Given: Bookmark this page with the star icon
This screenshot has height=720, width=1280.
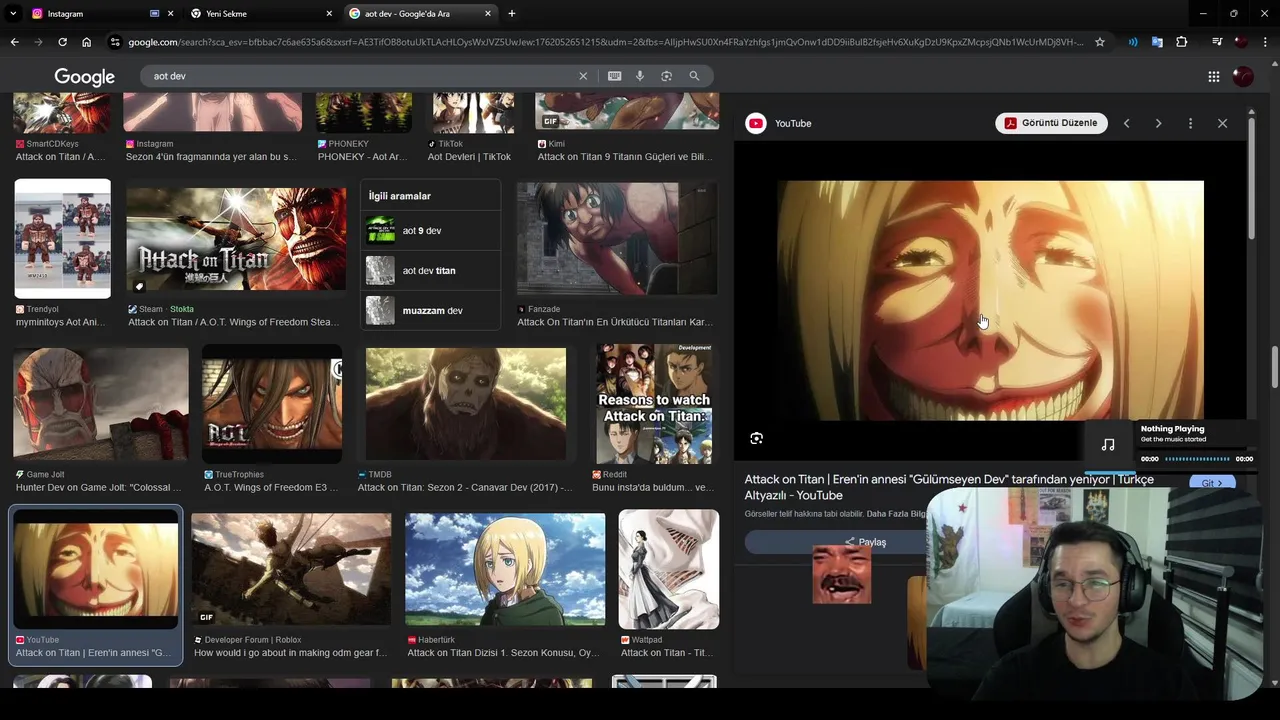Looking at the screenshot, I should tap(1100, 42).
